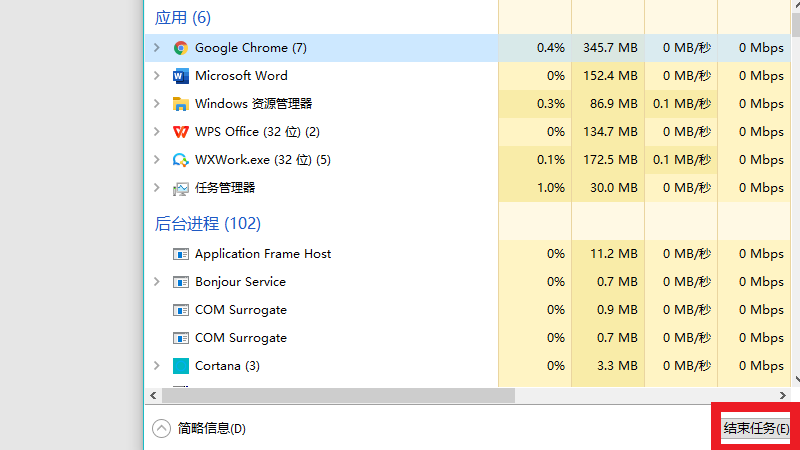Click the Cortana process icon
The width and height of the screenshot is (800, 450).
(181, 366)
